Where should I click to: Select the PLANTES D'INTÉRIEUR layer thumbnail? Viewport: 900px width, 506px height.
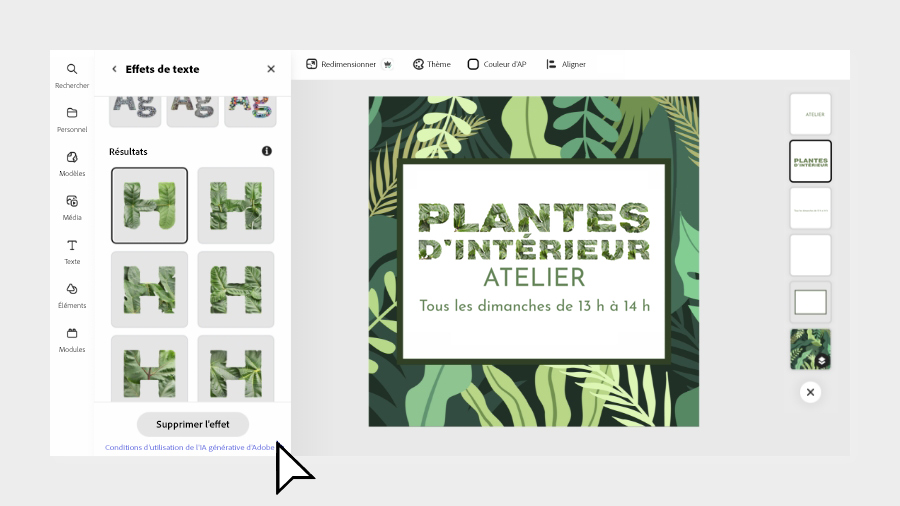click(x=810, y=161)
